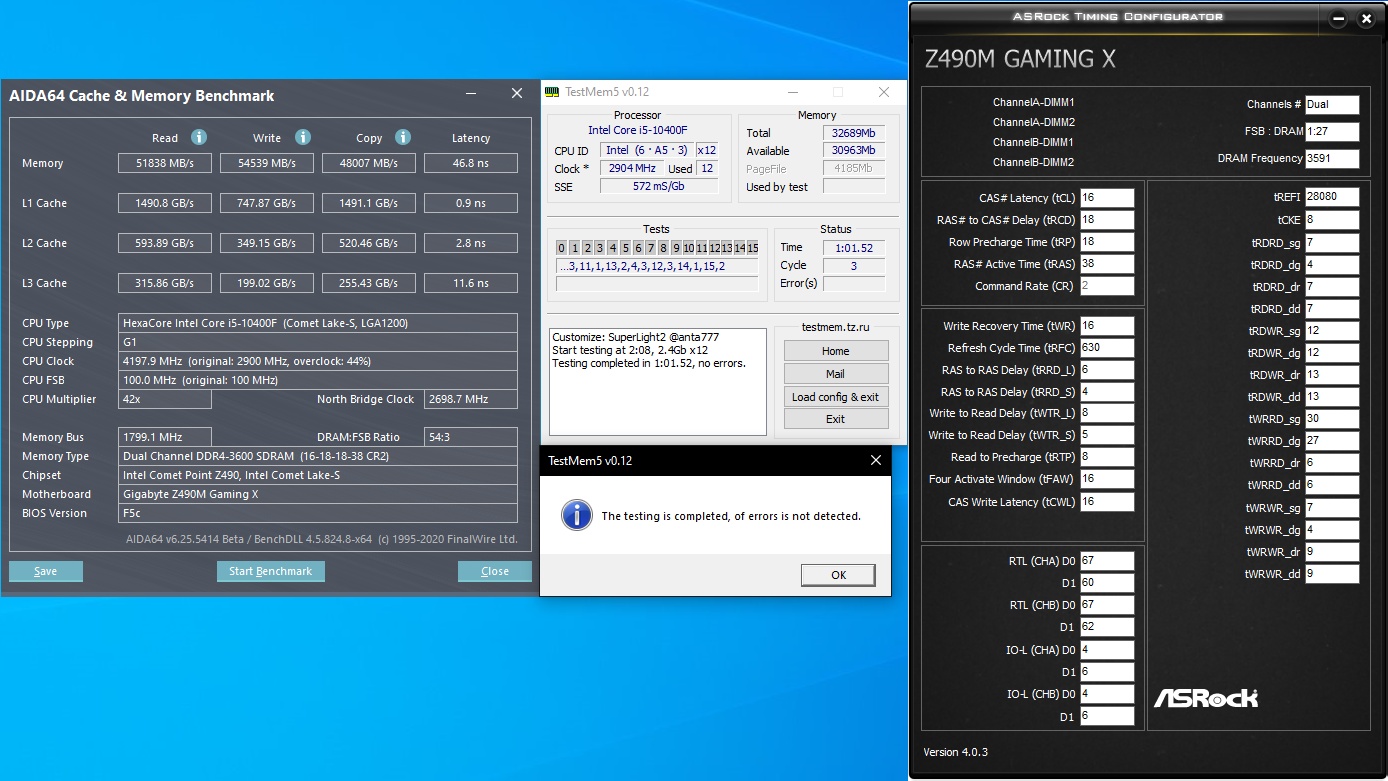Viewport: 1388px width, 781px height.
Task: Save the AIDA64 benchmark result
Action: [46, 571]
